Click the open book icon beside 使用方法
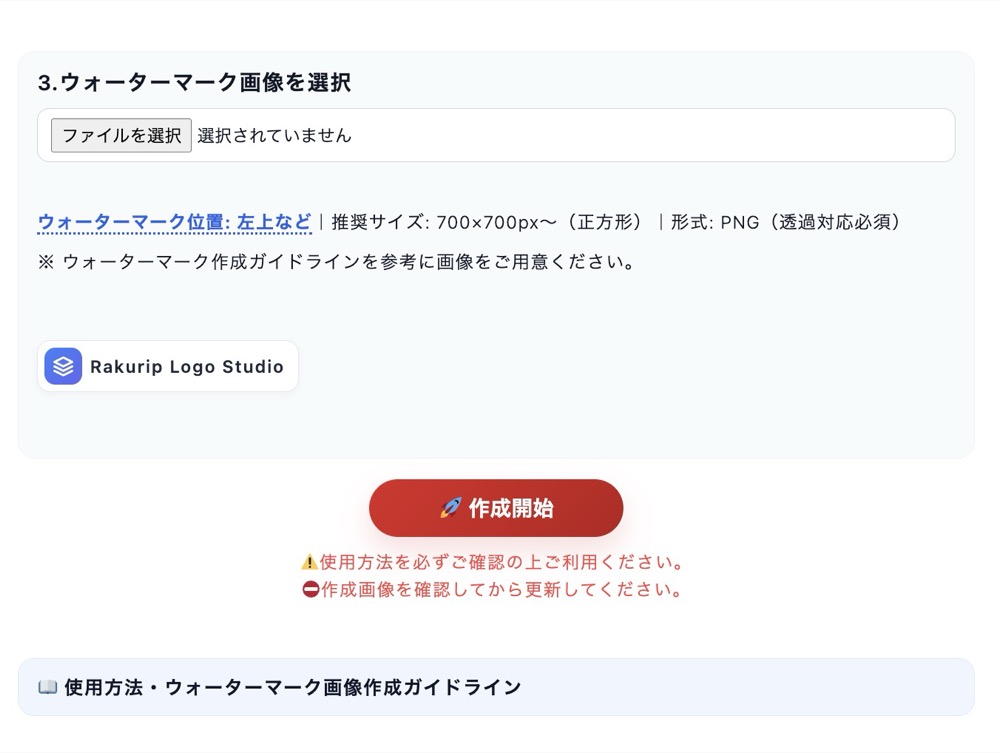Viewport: 1000px width, 753px height. (x=47, y=687)
